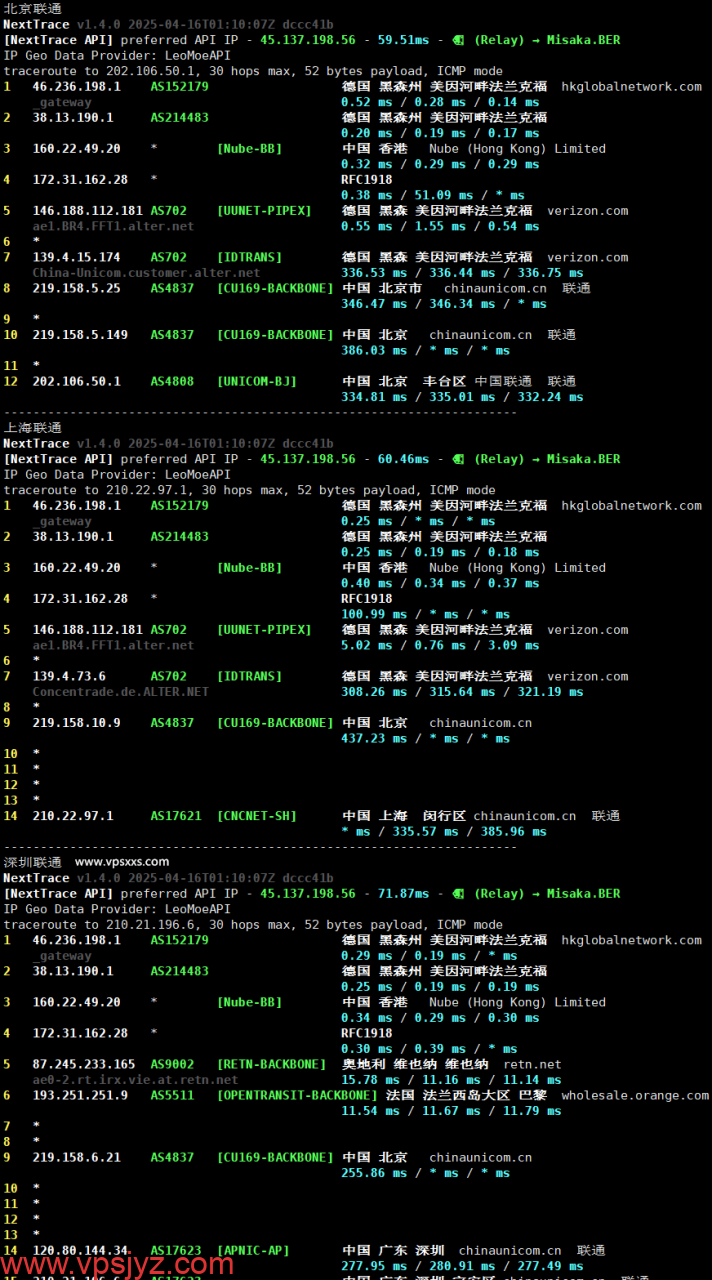The height and width of the screenshot is (1280, 712).
Task: Click the hop IP 219.158.5.25
Action: pos(76,288)
